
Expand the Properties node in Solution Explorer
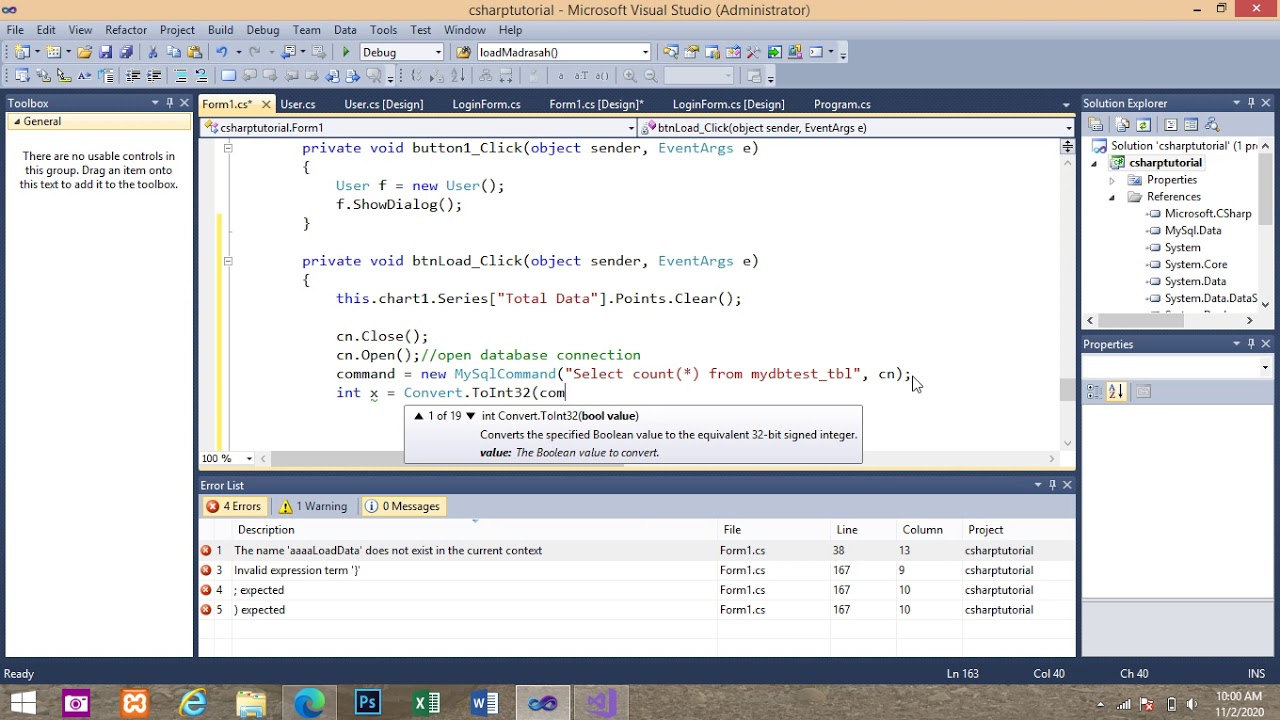point(1112,180)
